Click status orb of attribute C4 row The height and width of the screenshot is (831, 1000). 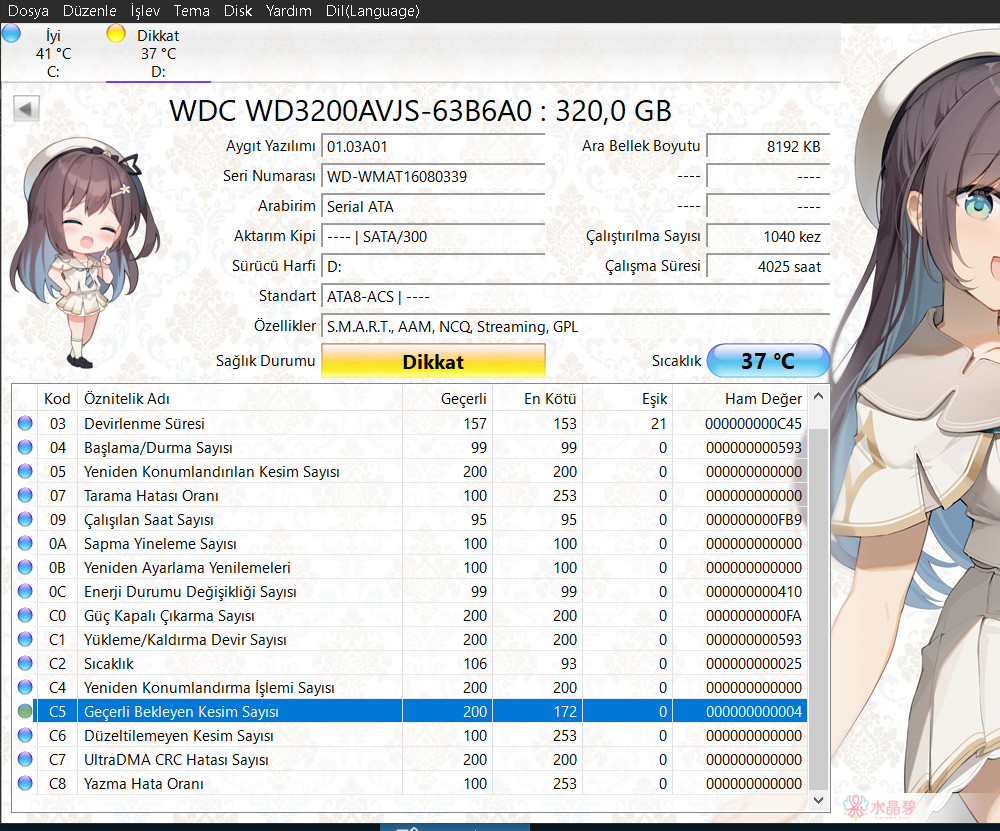point(25,688)
